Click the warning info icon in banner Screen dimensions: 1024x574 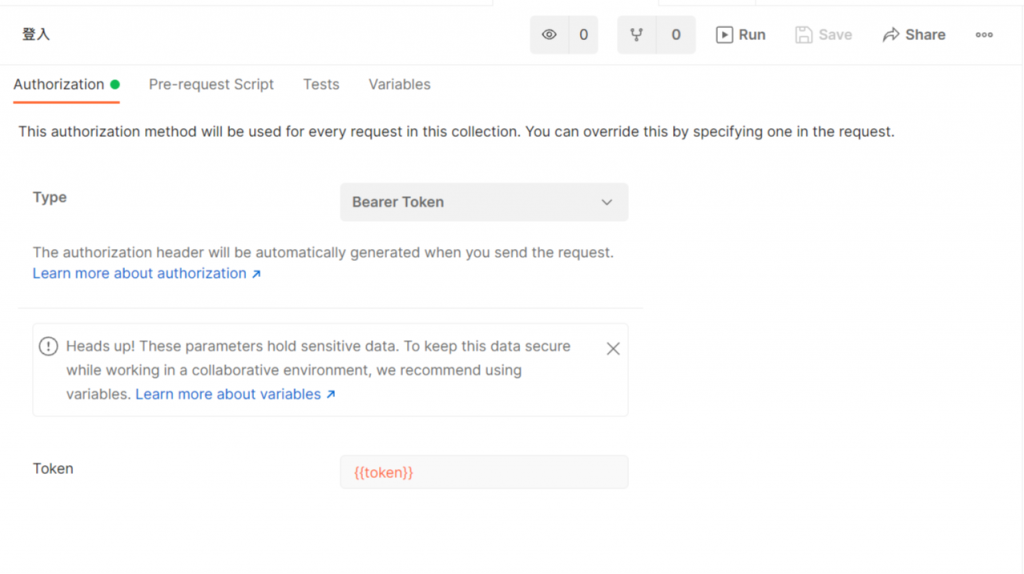[x=48, y=346]
